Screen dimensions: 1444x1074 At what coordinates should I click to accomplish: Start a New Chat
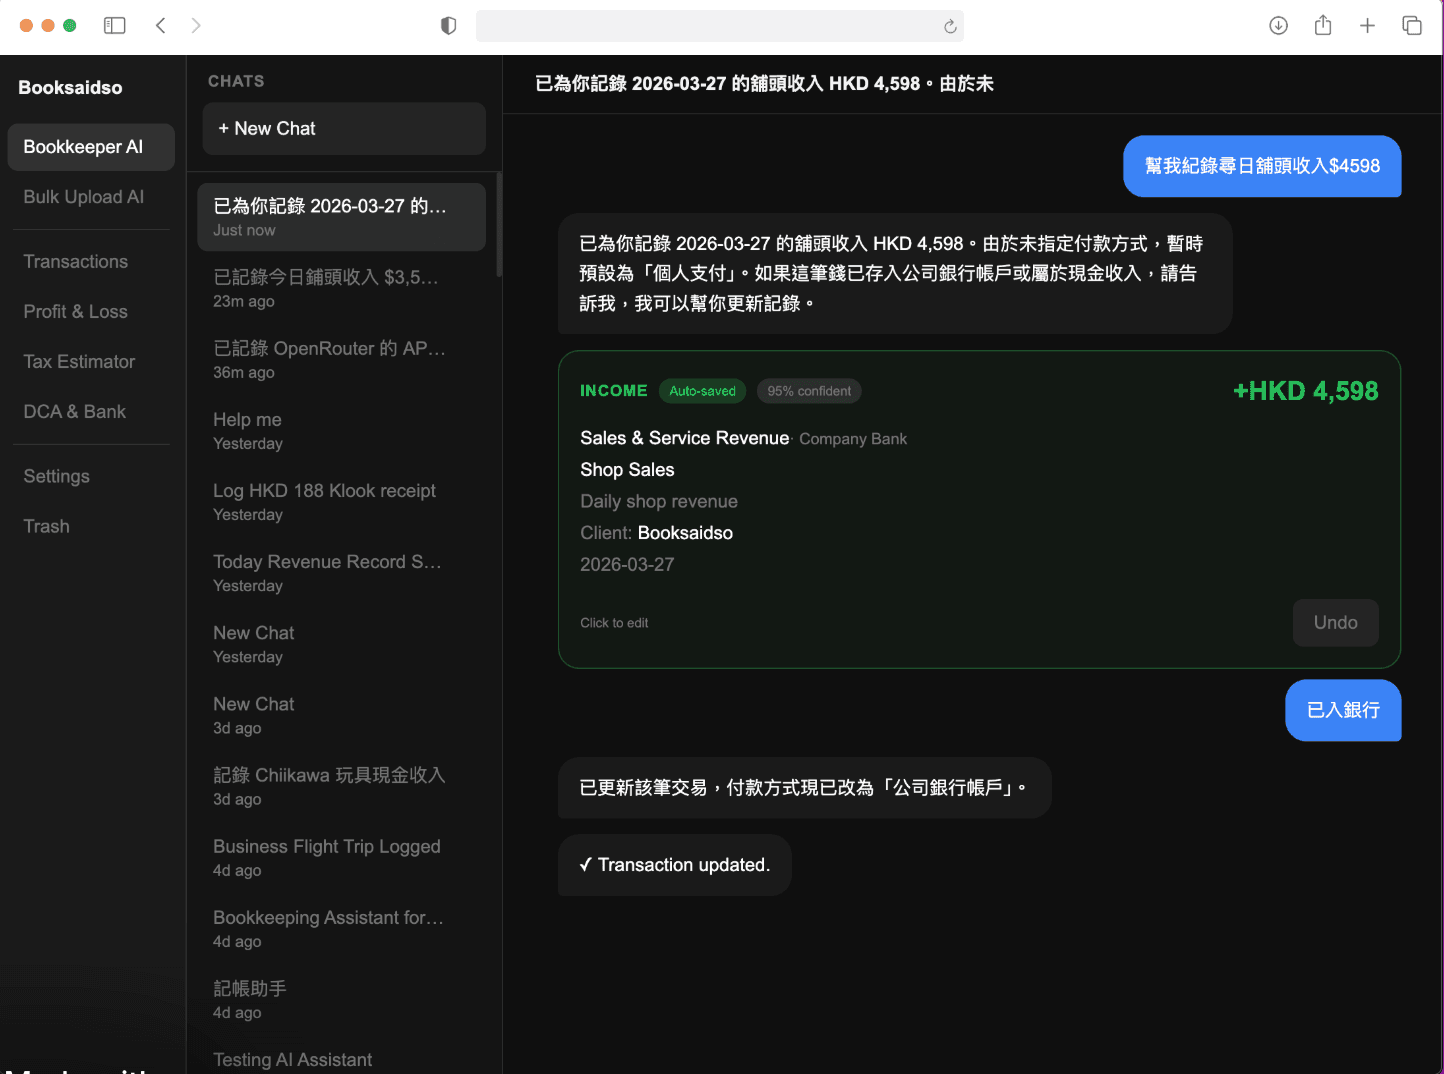[343, 128]
